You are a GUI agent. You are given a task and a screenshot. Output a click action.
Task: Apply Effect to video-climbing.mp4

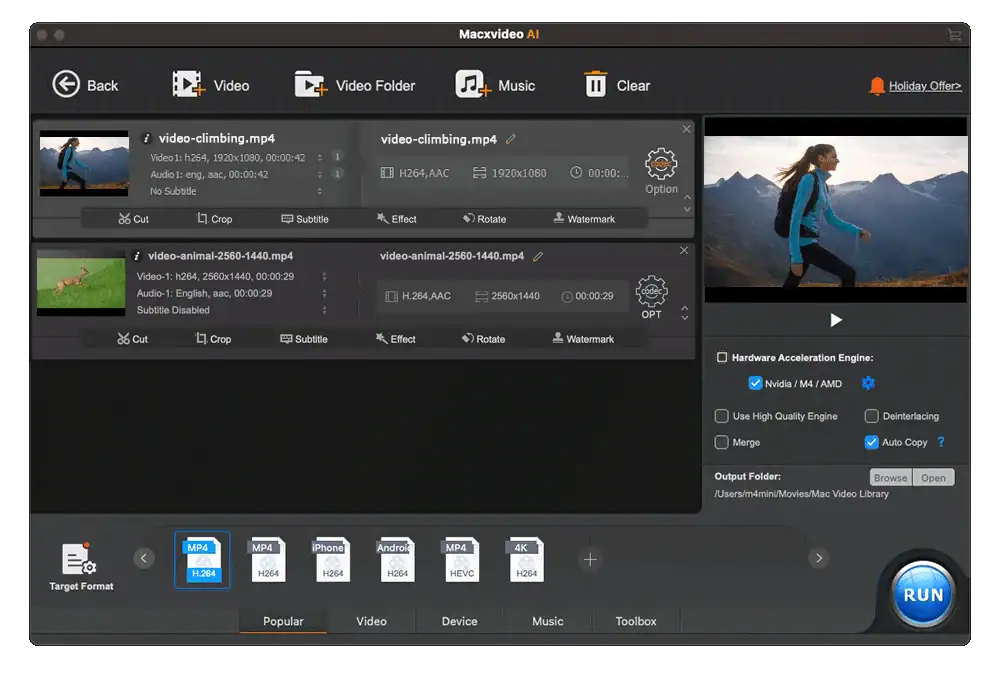pyautogui.click(x=396, y=219)
